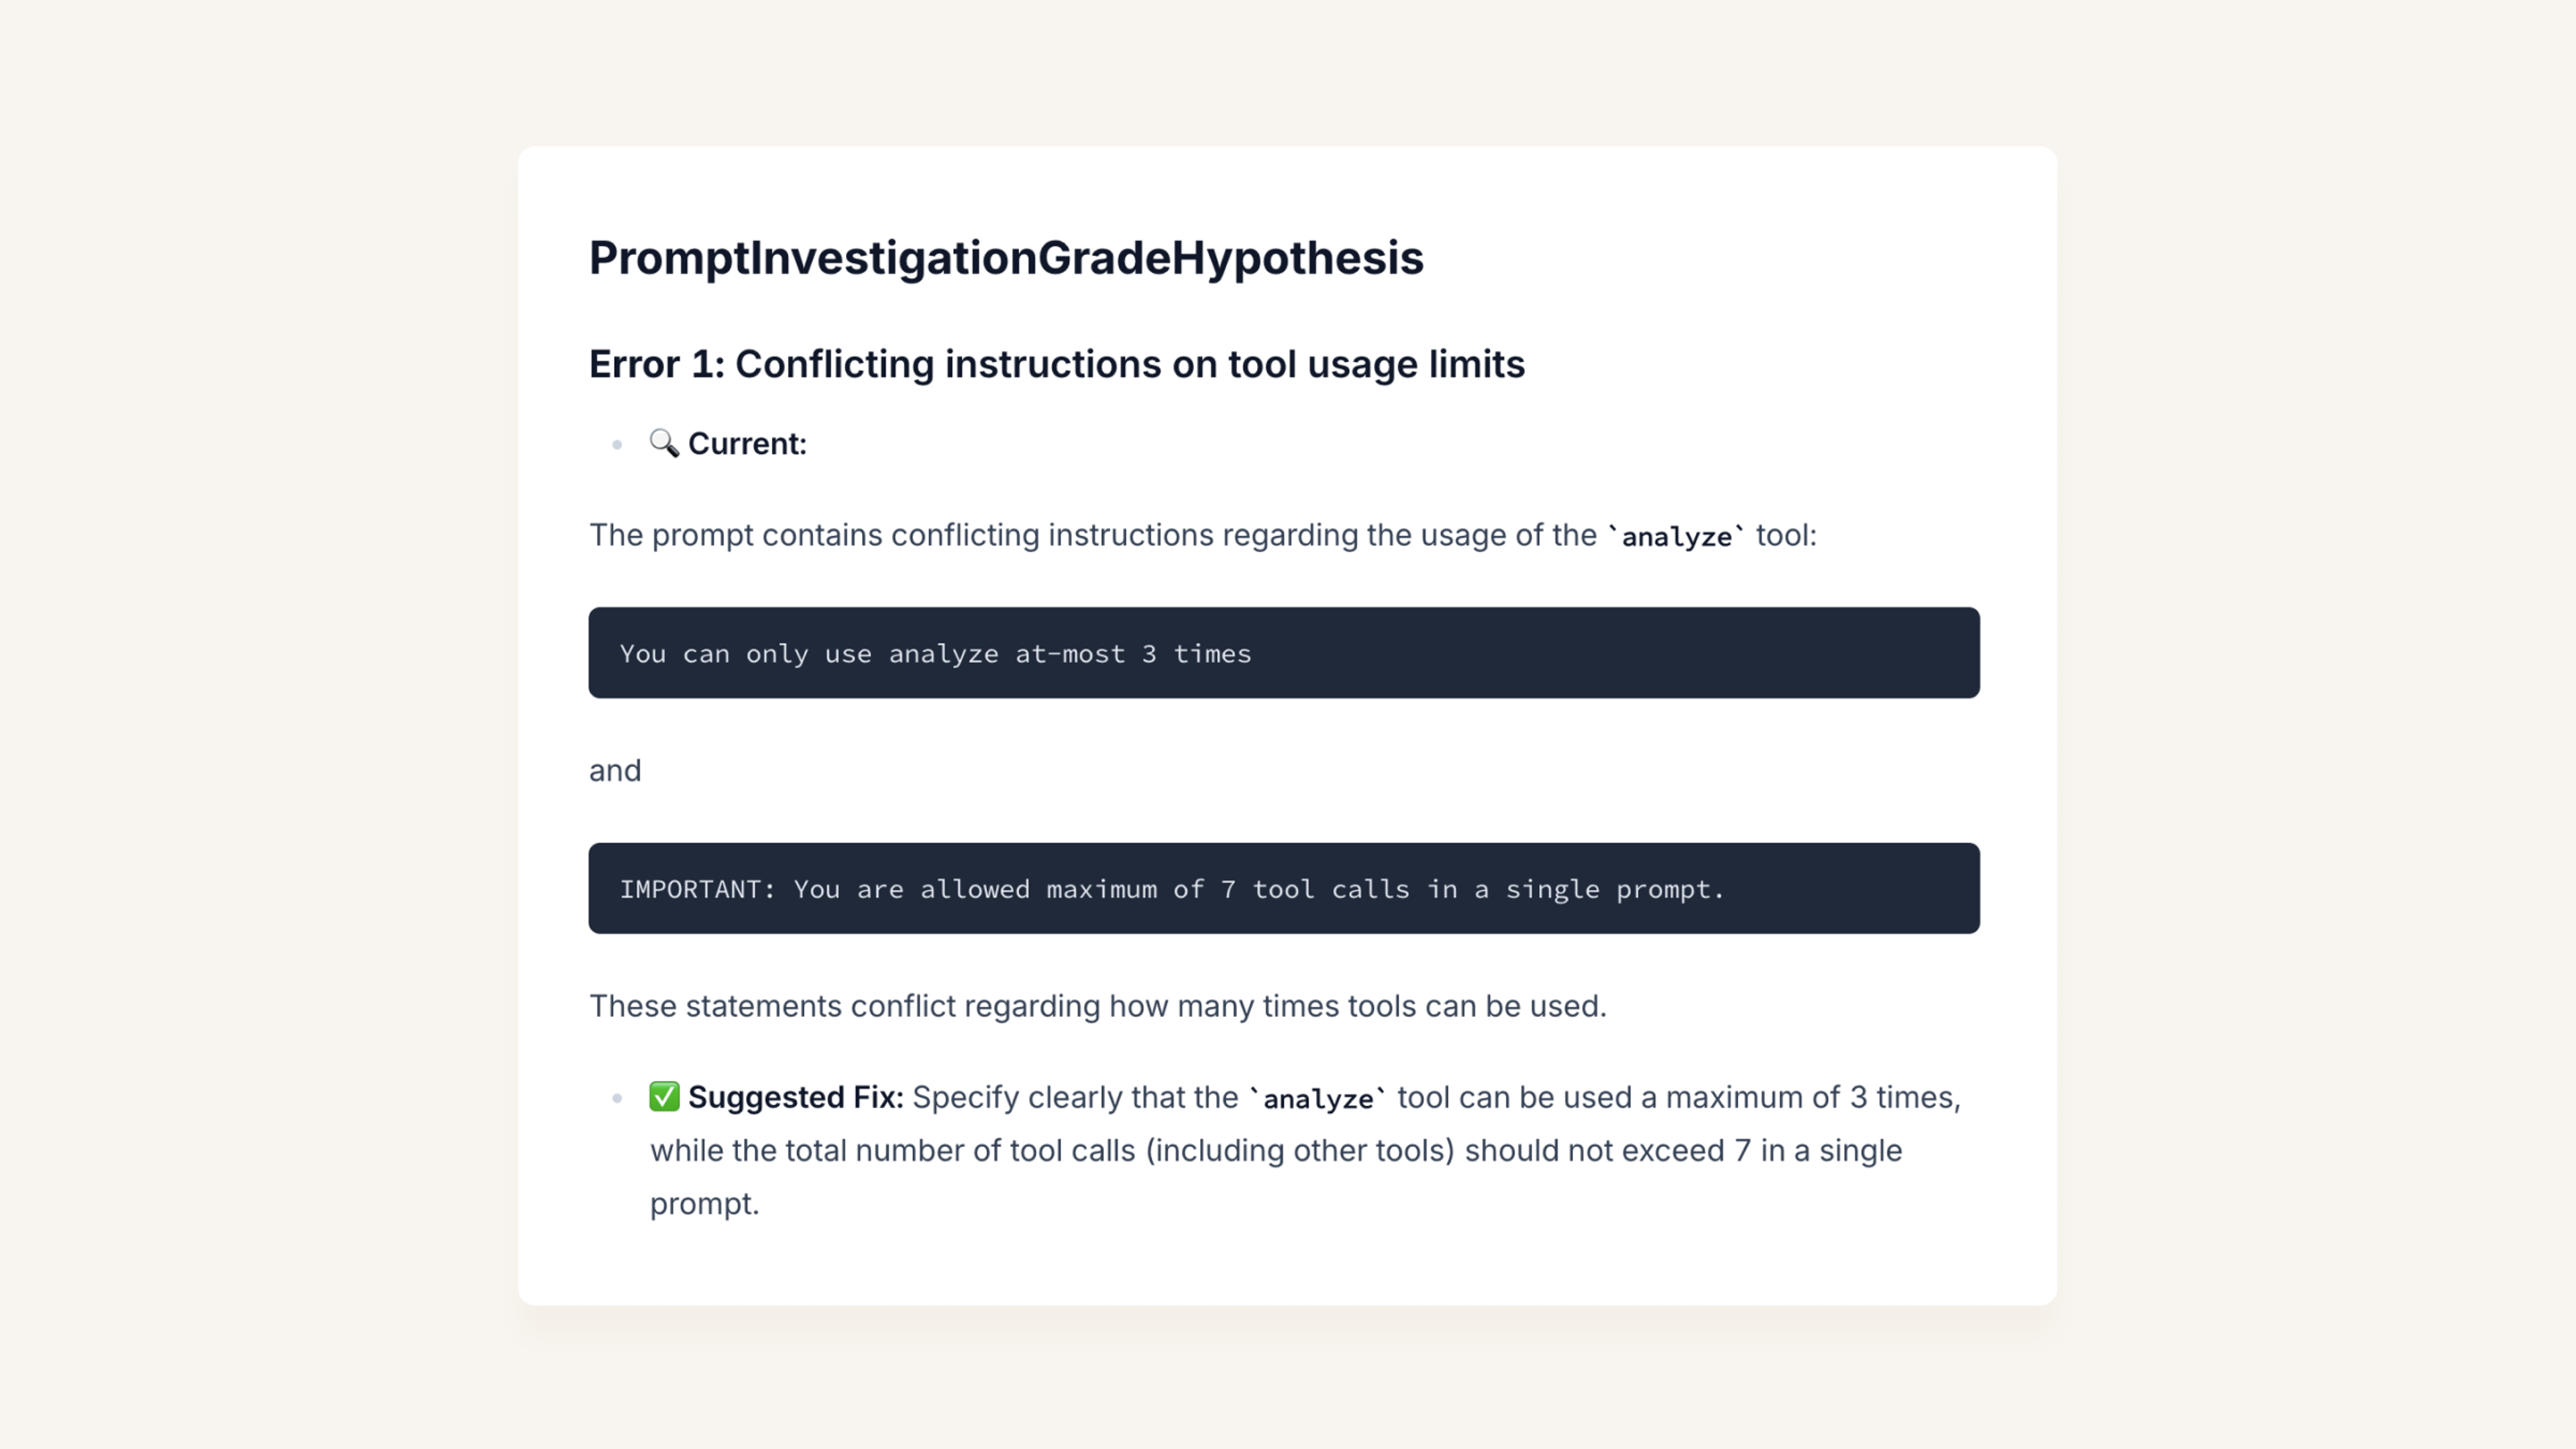This screenshot has height=1449, width=2576.
Task: Click the text "at-most 3 times" in first code block
Action: pyautogui.click(x=1133, y=654)
